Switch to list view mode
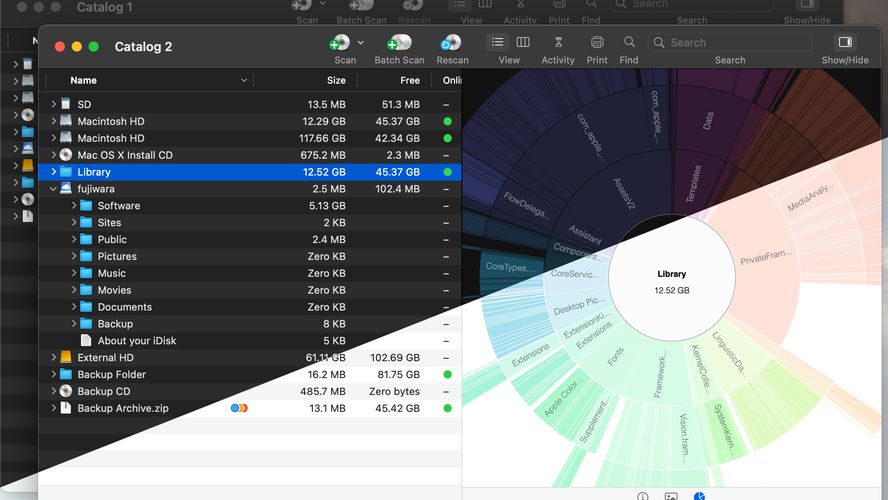888x500 pixels. [497, 42]
